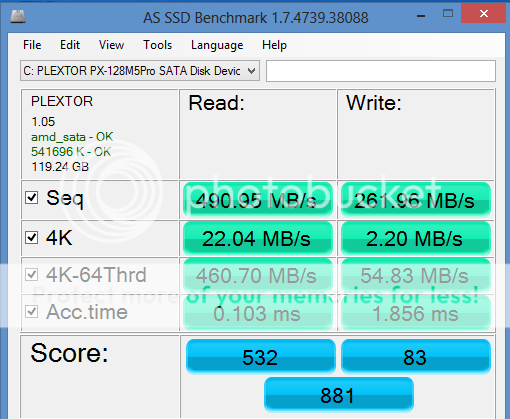Click the total score 881
This screenshot has height=419, width=510.
339,395
